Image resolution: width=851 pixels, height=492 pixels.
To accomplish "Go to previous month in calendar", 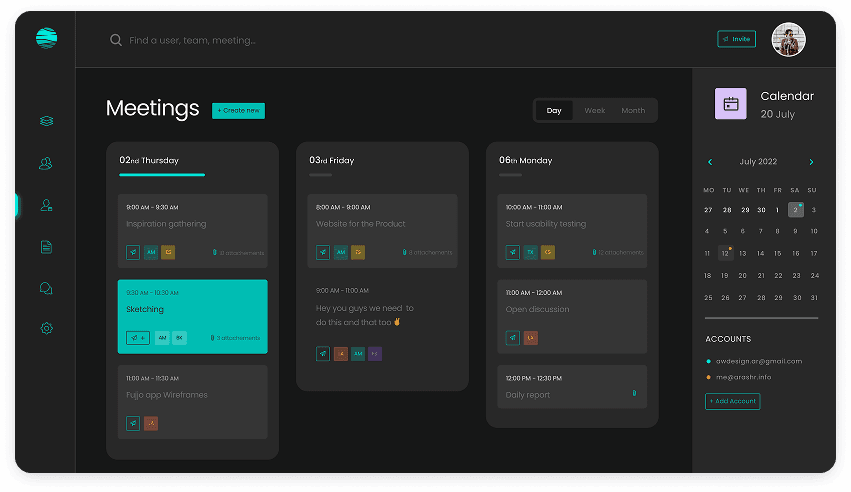I will click(x=710, y=162).
